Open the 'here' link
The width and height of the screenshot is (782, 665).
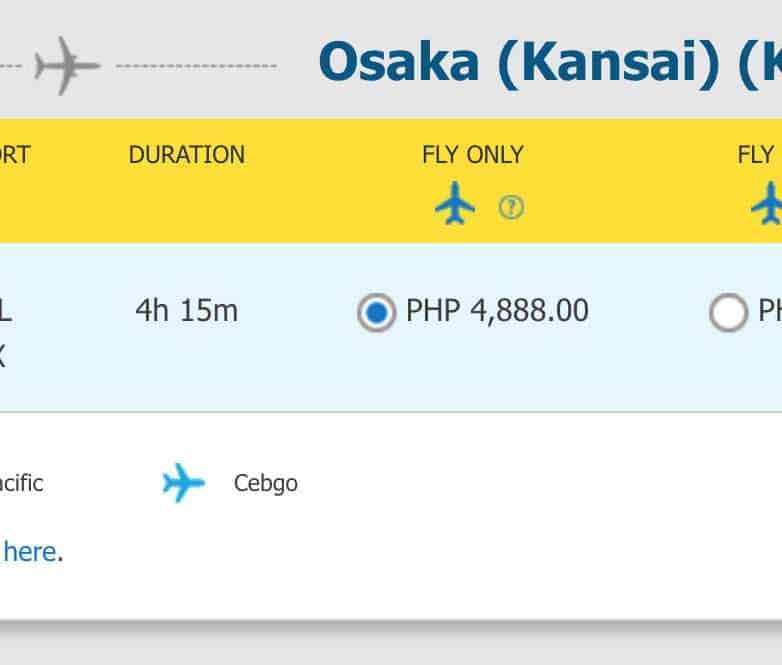pyautogui.click(x=30, y=551)
